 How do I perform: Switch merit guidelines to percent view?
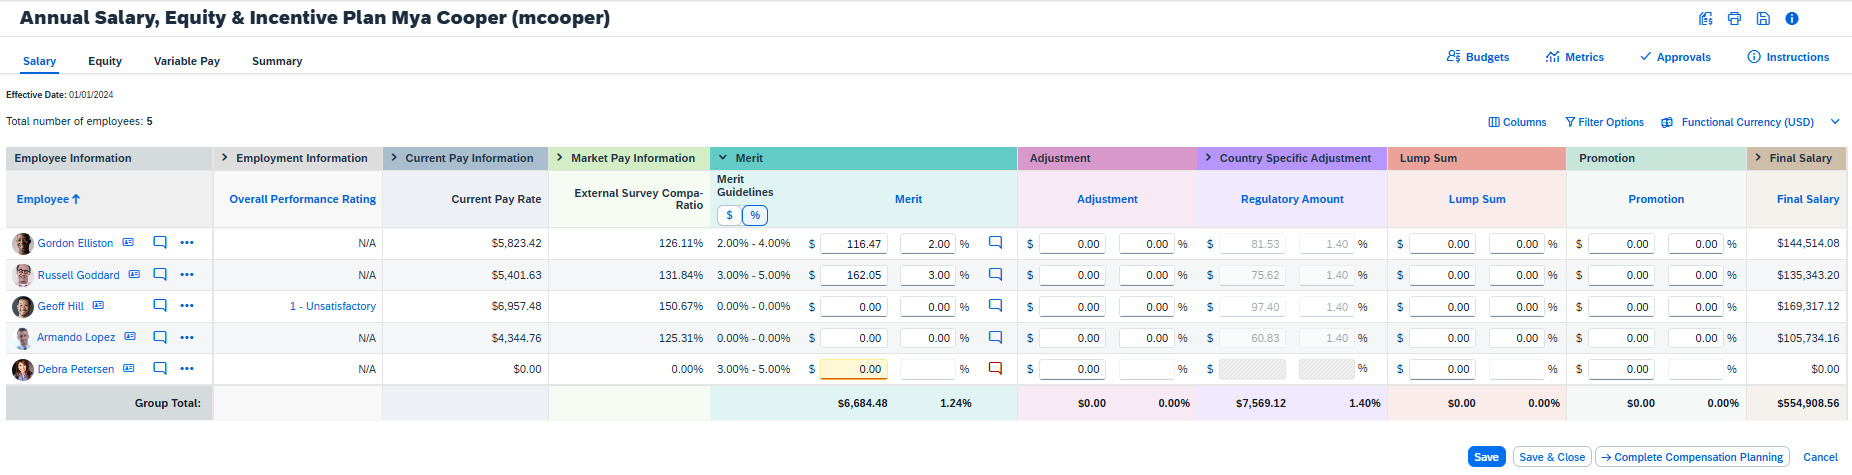[x=755, y=215]
